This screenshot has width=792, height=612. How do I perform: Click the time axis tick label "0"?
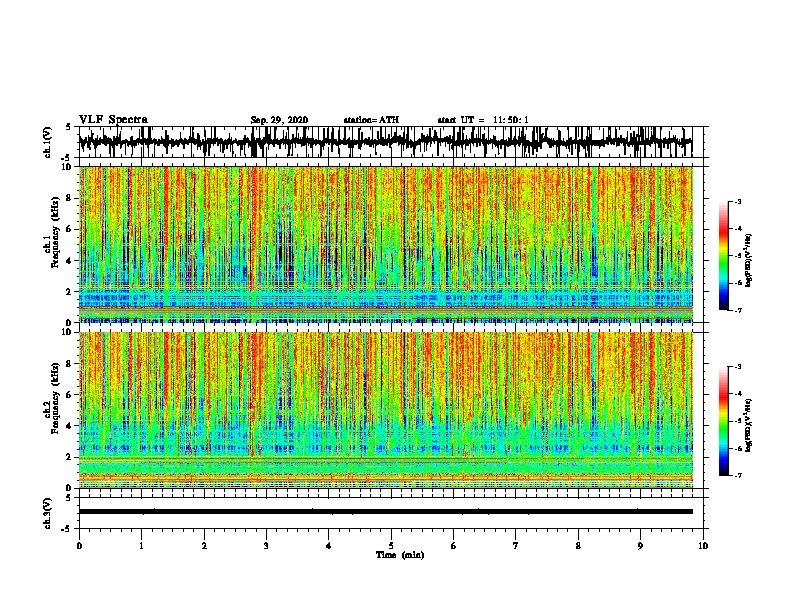[79, 546]
